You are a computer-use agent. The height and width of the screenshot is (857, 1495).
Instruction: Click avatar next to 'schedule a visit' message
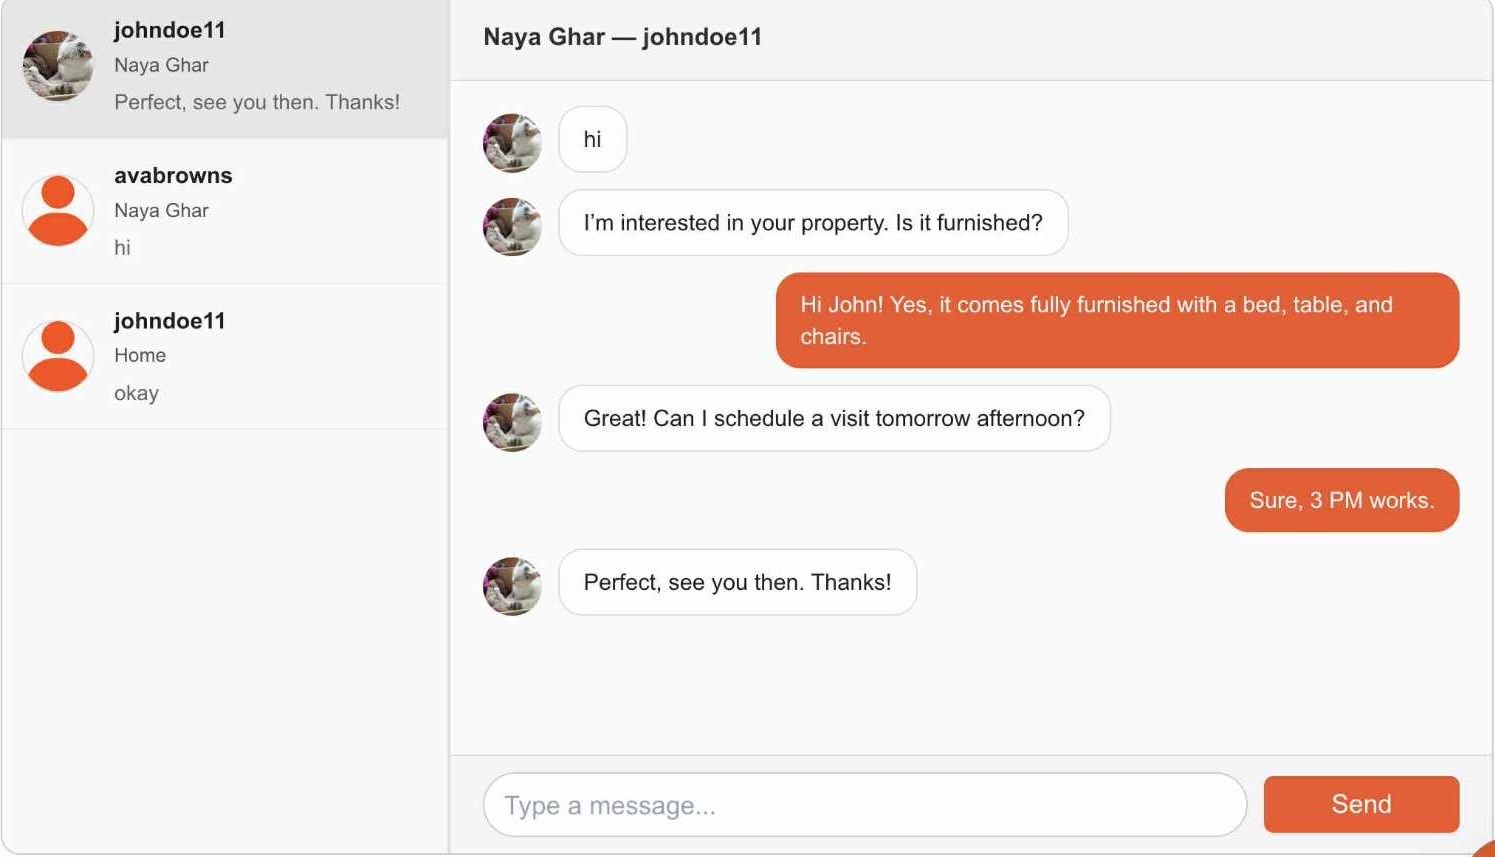coord(513,422)
